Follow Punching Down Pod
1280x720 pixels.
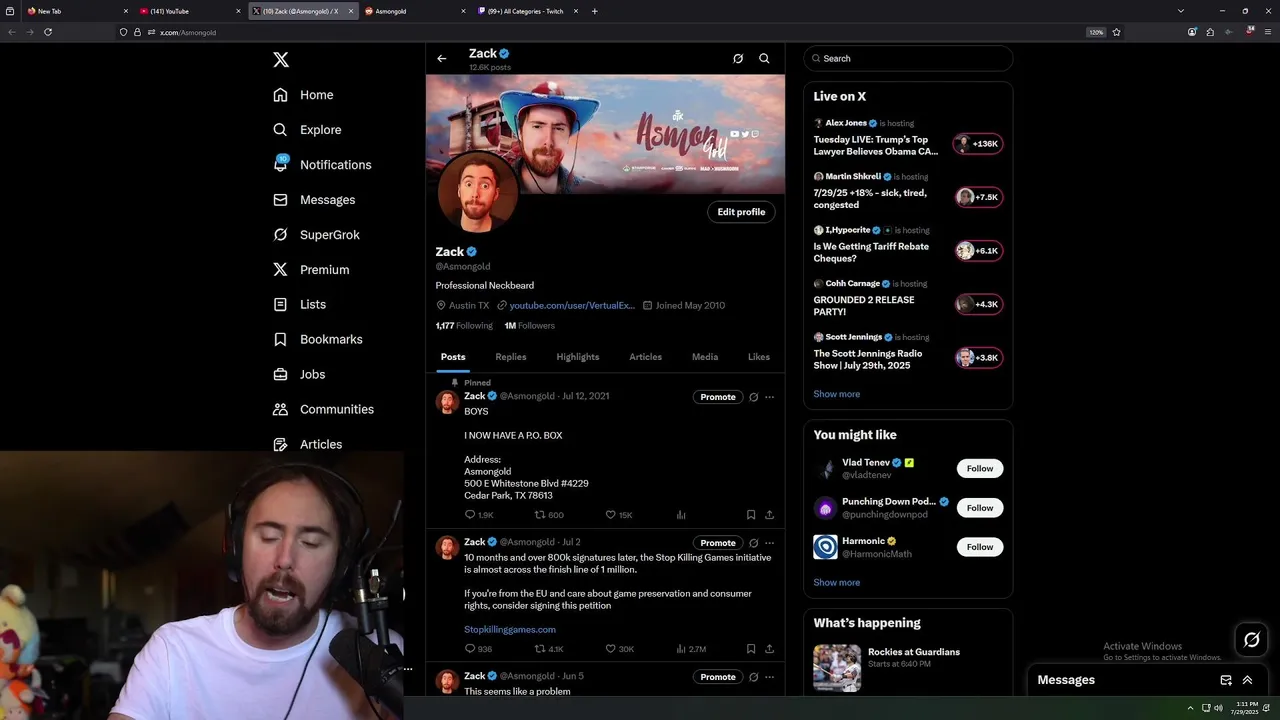coord(980,508)
